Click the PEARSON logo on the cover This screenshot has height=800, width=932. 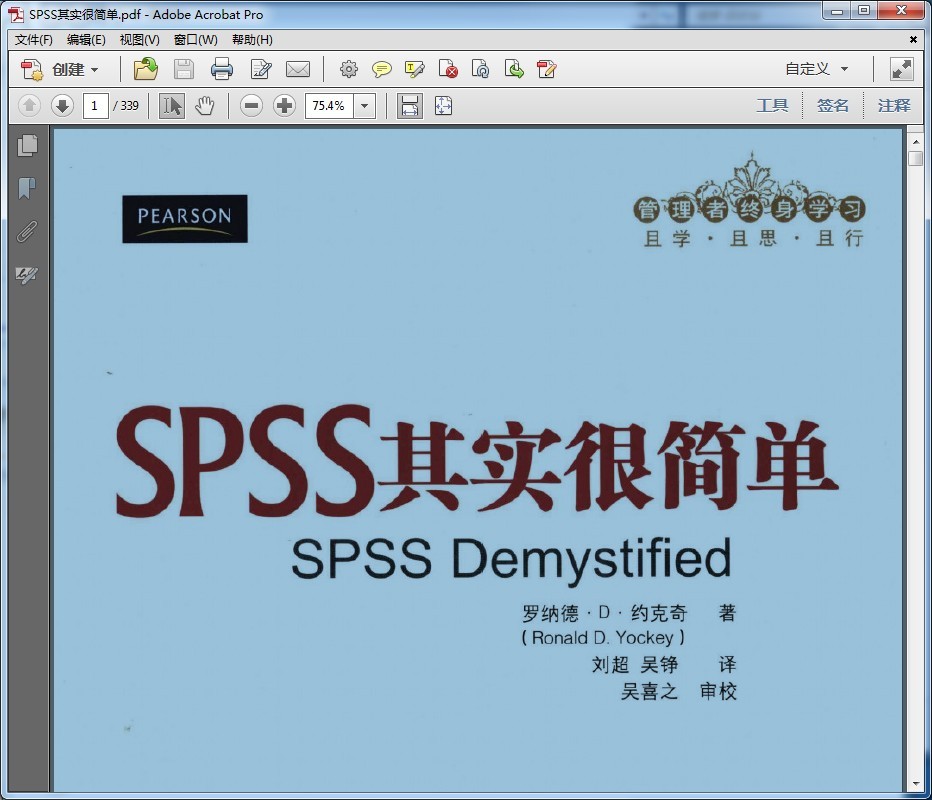[x=185, y=219]
